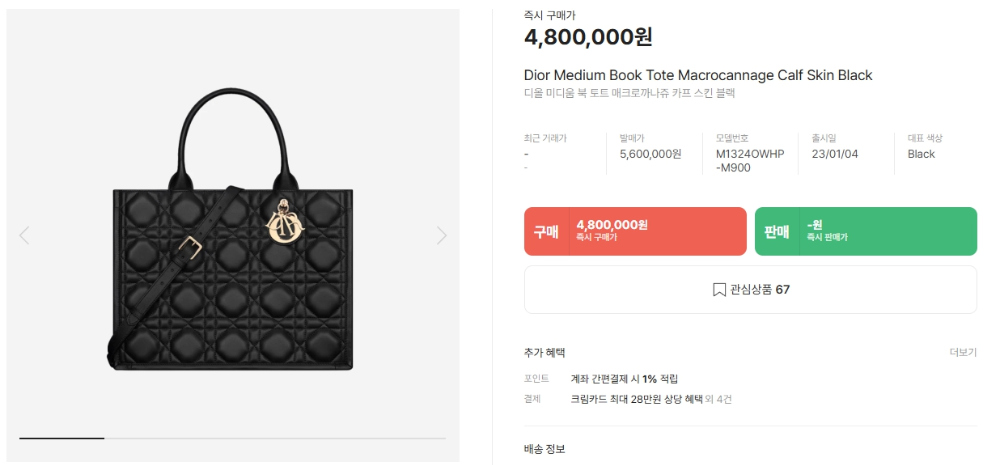Click the Dior Medium Book Tote product title
This screenshot has width=1000, height=465.
[x=698, y=75]
